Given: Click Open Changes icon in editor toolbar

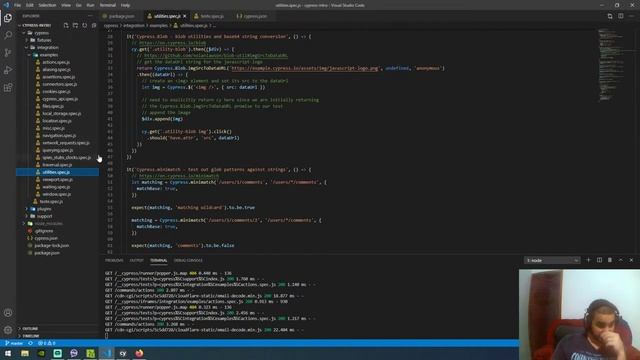Looking at the screenshot, I should (610, 16).
